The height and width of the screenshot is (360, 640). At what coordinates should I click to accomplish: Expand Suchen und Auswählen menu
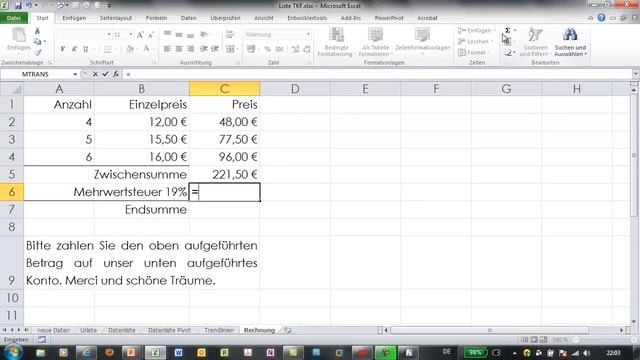(570, 42)
